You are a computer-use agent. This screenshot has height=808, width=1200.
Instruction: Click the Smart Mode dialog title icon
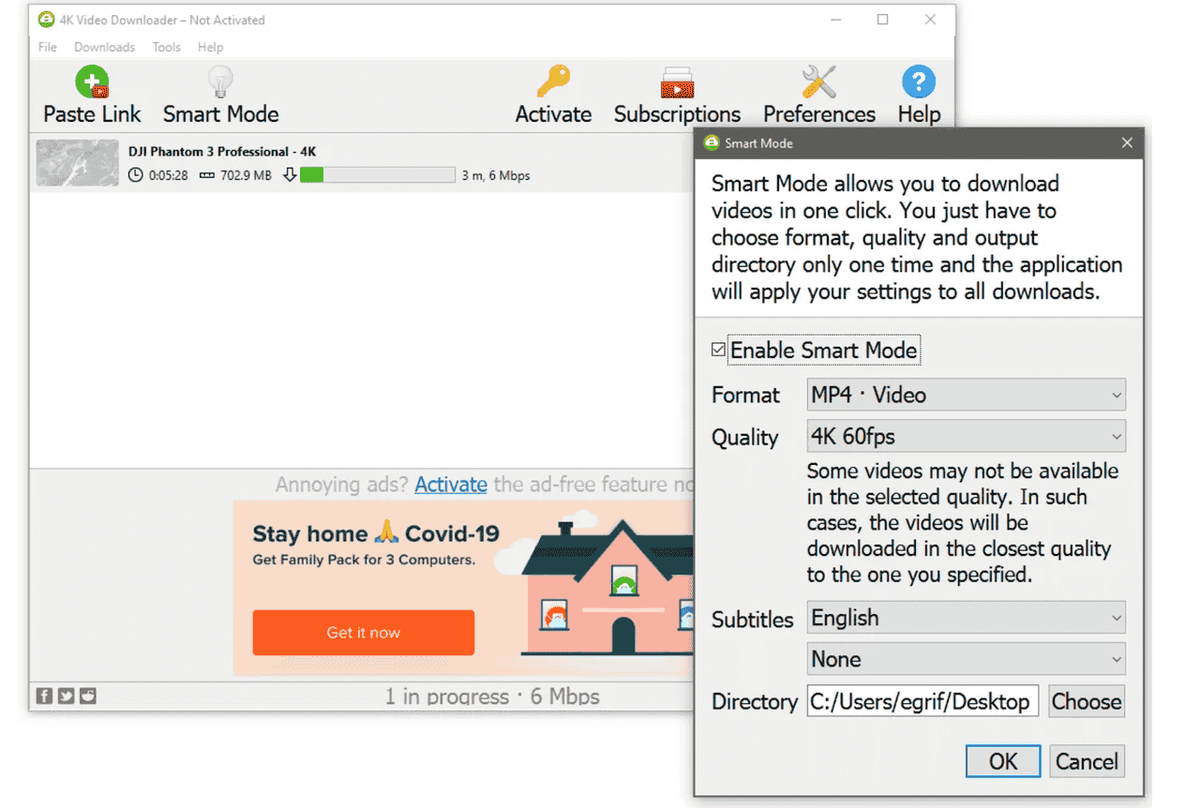pos(711,143)
